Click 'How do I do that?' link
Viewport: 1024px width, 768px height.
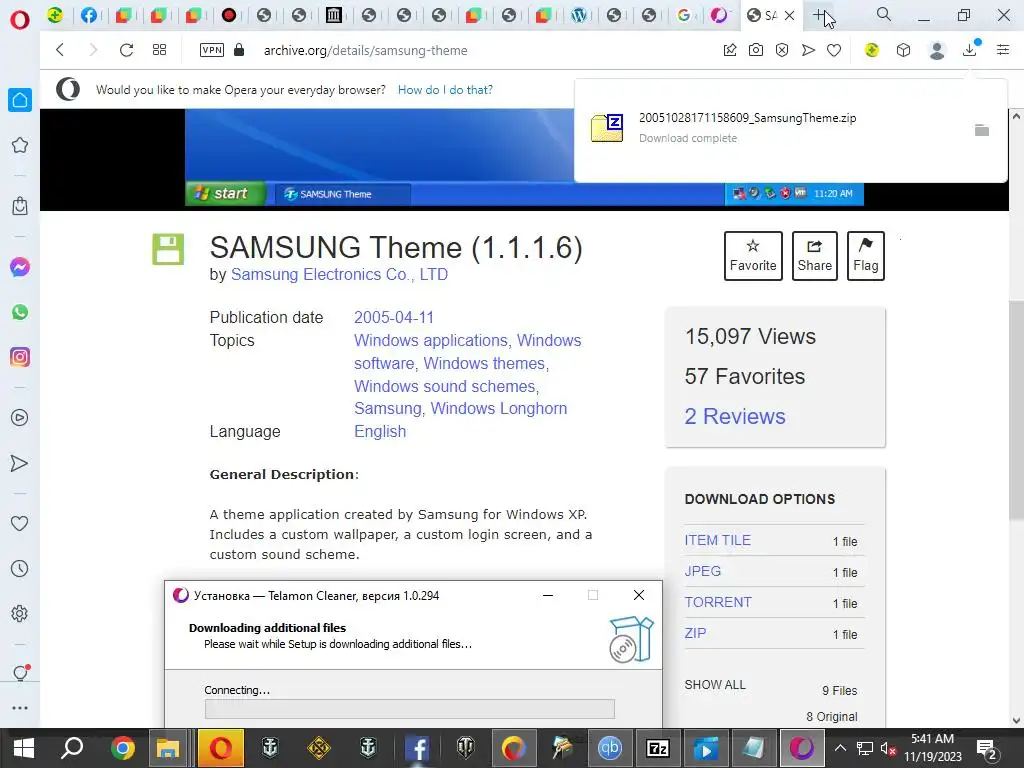click(445, 89)
